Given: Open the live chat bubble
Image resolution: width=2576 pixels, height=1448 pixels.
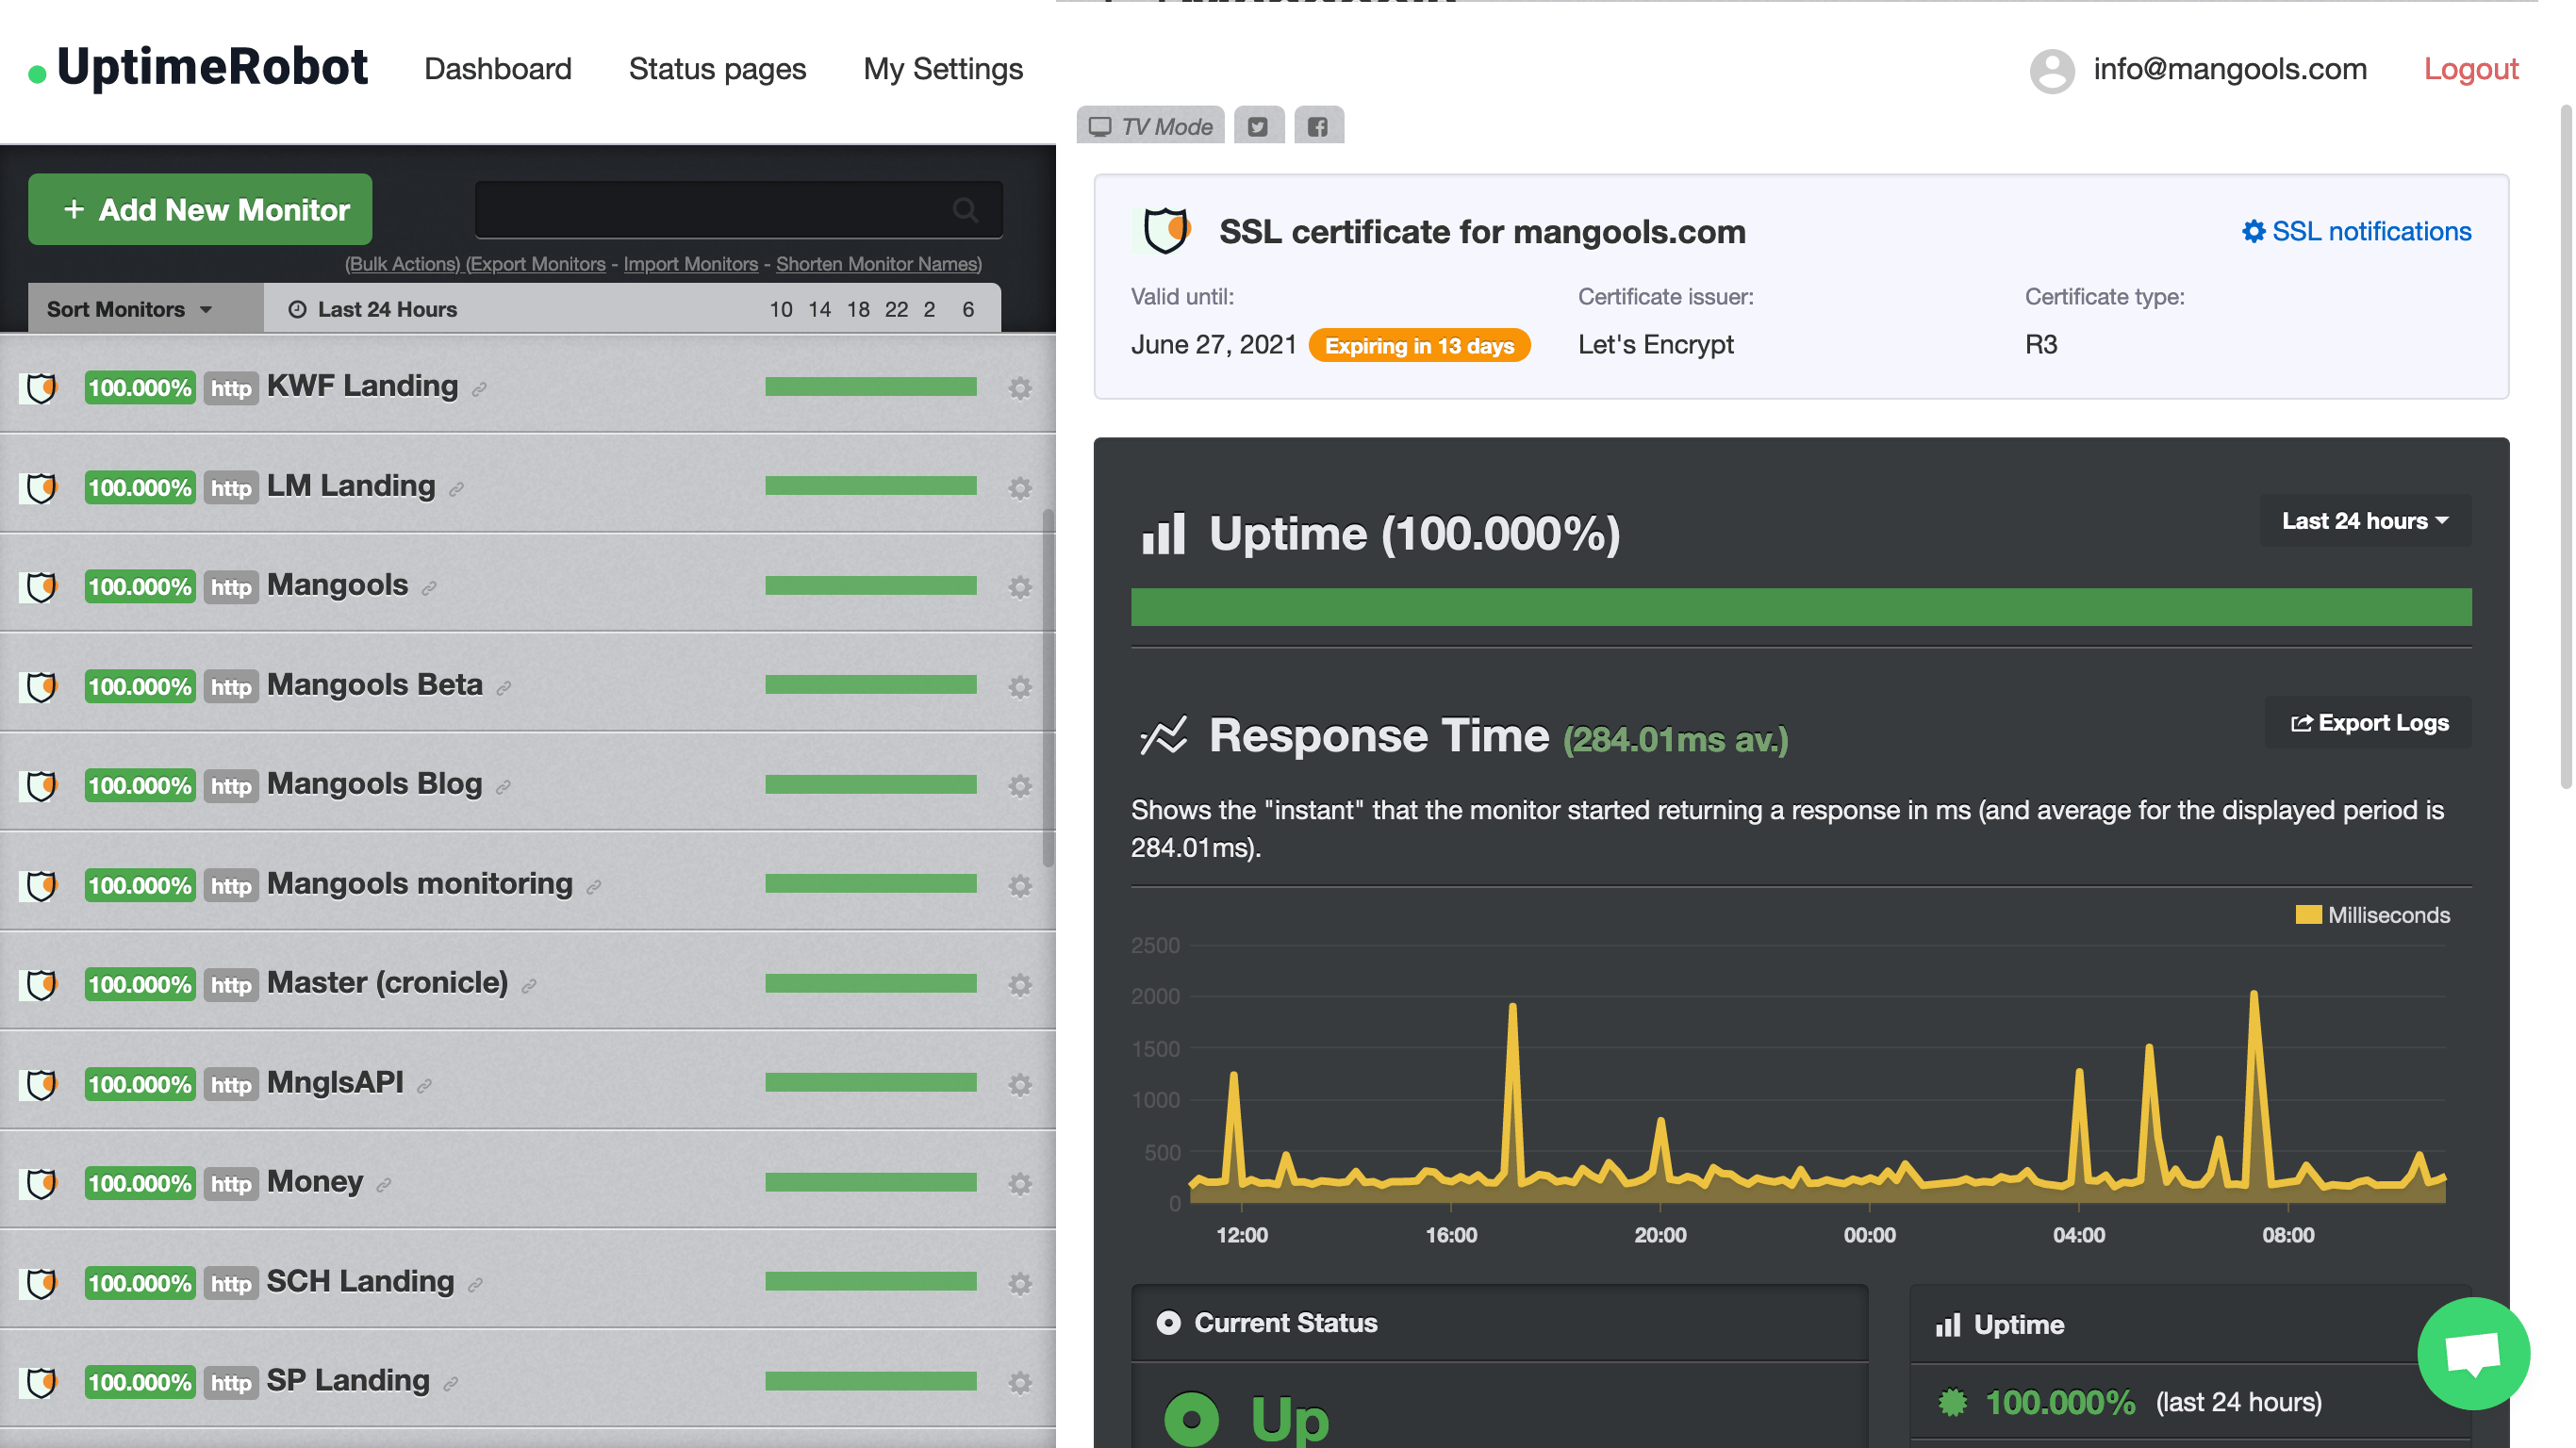Looking at the screenshot, I should pyautogui.click(x=2472, y=1353).
